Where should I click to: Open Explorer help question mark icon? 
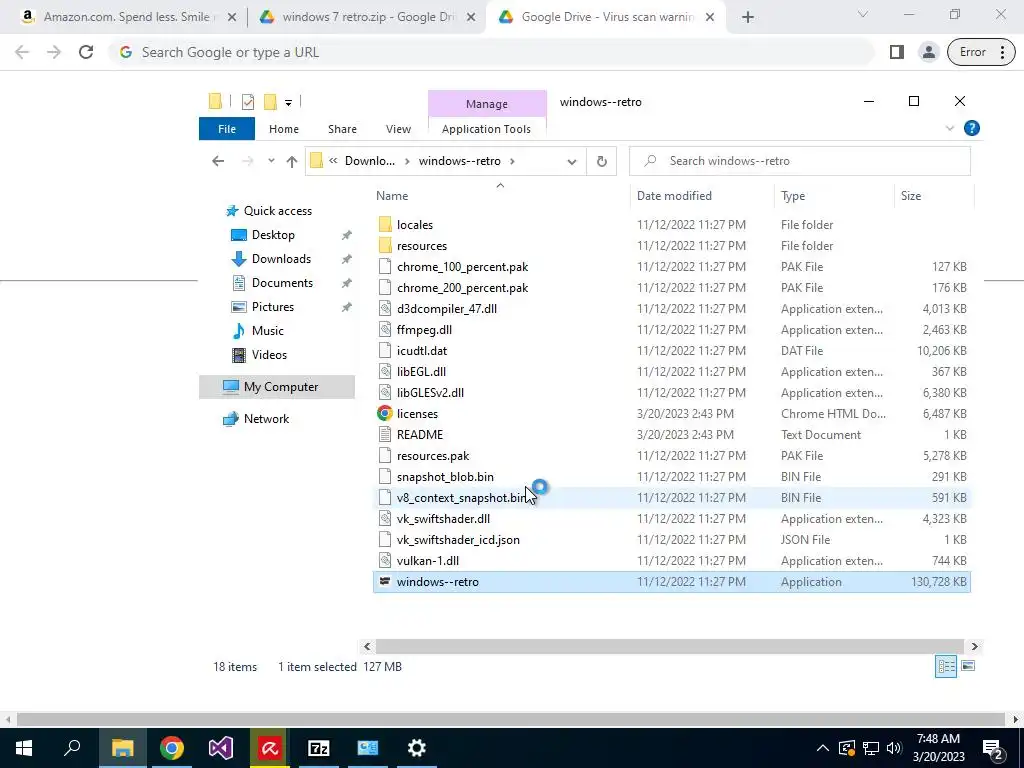tap(972, 129)
